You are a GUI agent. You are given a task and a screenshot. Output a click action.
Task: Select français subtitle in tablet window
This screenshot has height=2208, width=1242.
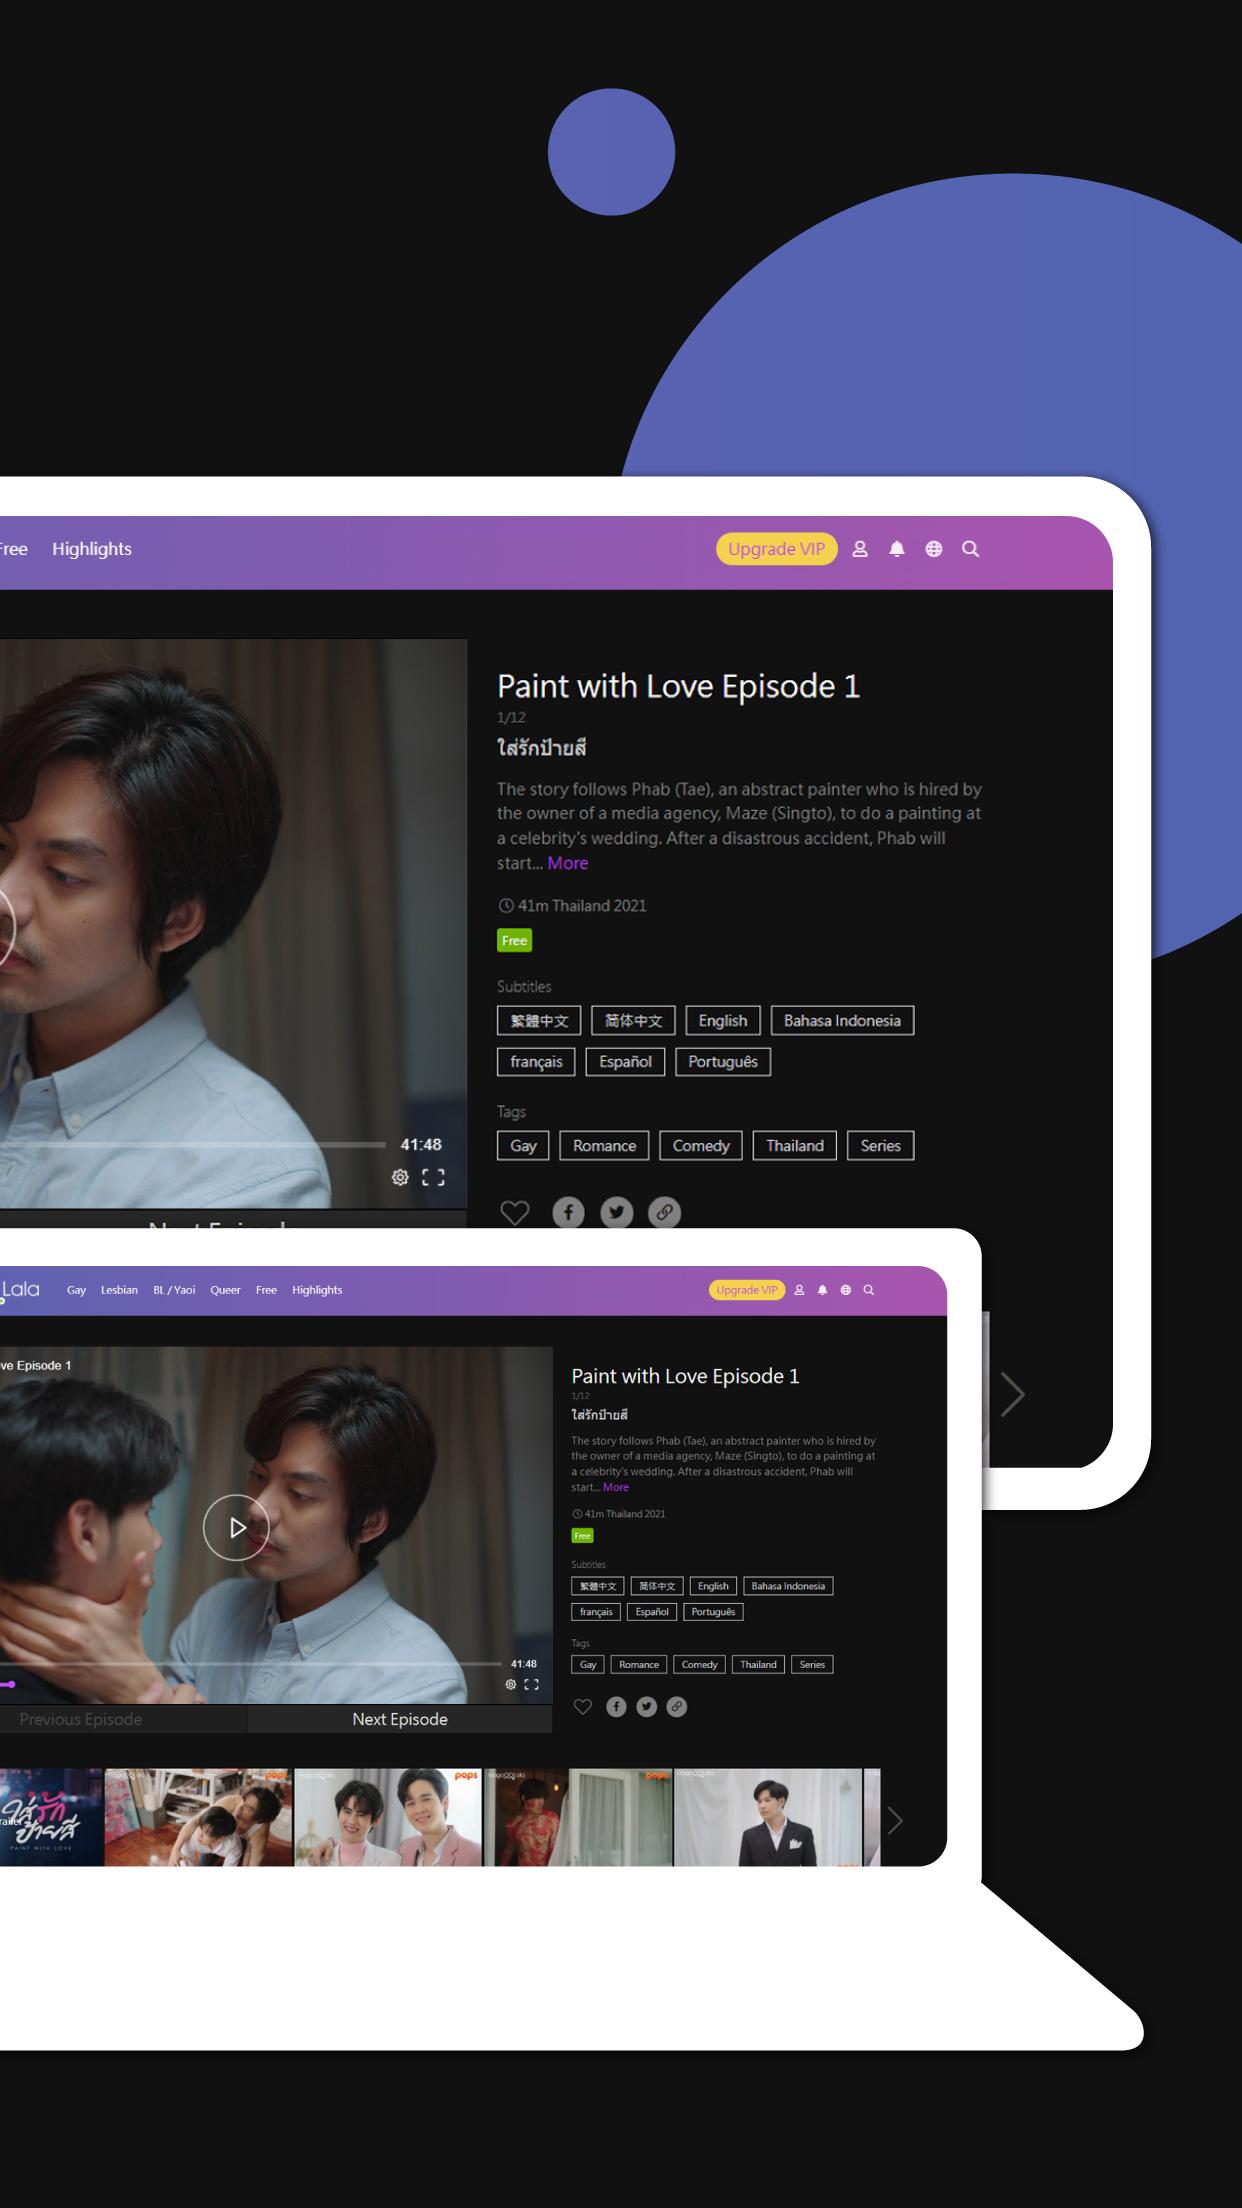click(536, 1061)
